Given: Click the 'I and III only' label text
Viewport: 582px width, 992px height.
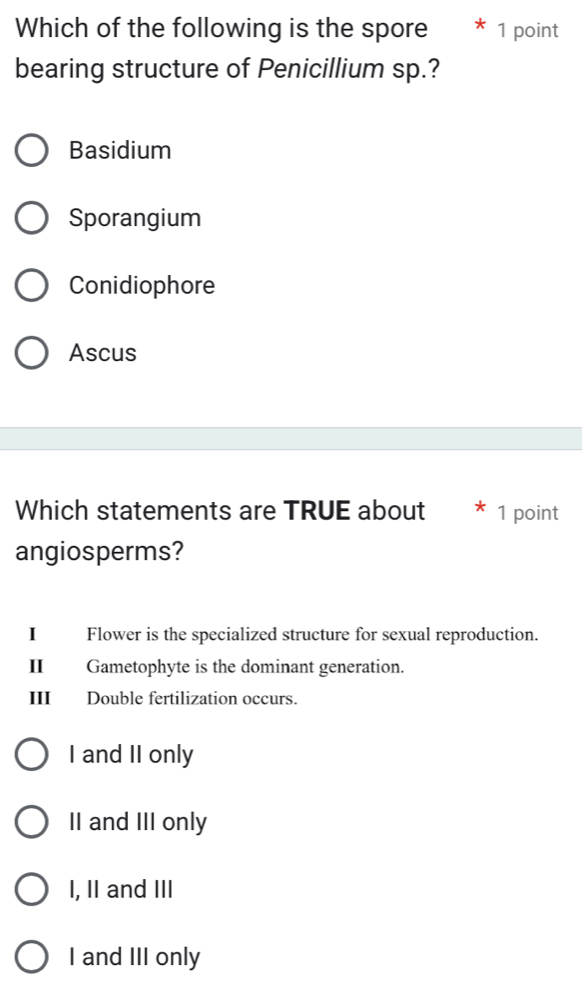Looking at the screenshot, I should pos(132,956).
